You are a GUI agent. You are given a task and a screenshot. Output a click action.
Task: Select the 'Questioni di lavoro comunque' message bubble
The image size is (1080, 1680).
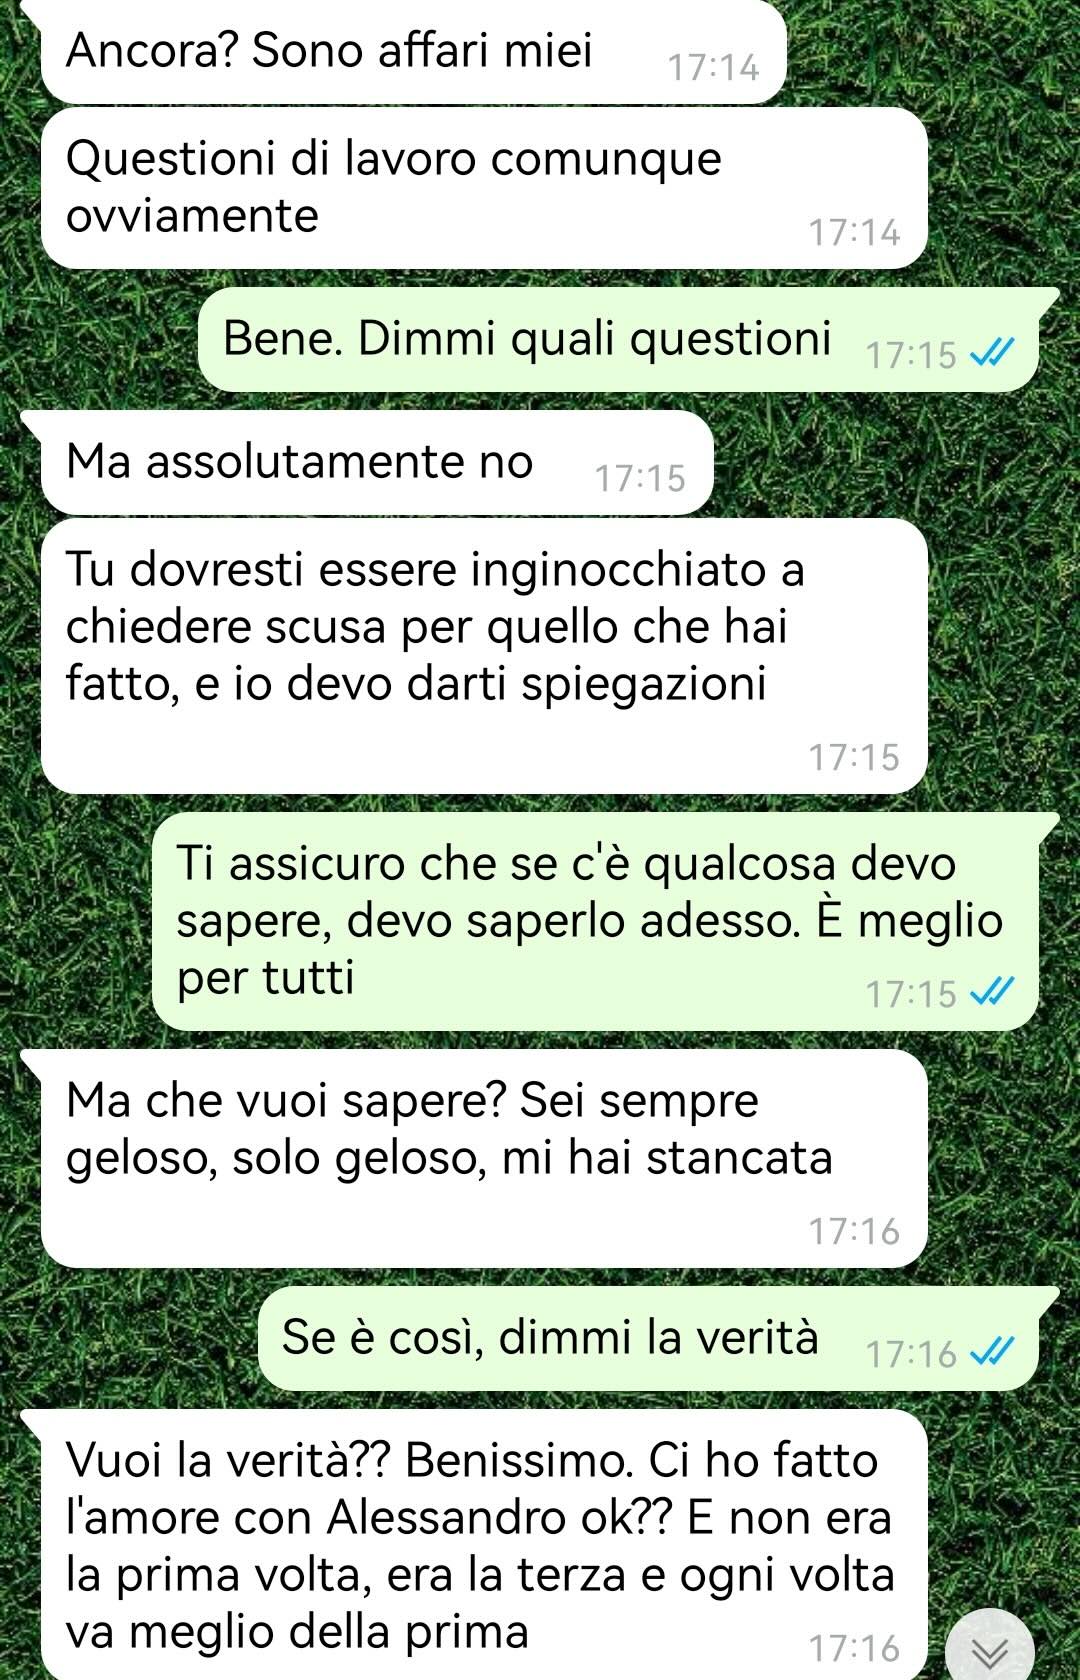[x=484, y=188]
